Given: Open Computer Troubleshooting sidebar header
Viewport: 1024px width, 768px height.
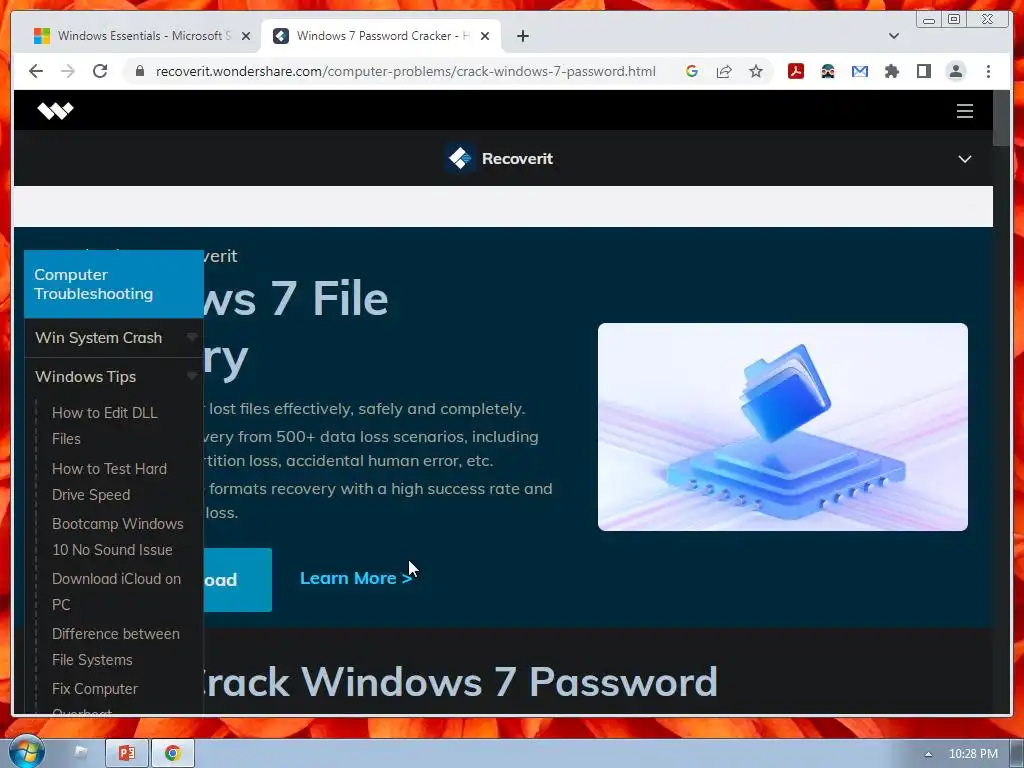Looking at the screenshot, I should (x=114, y=284).
